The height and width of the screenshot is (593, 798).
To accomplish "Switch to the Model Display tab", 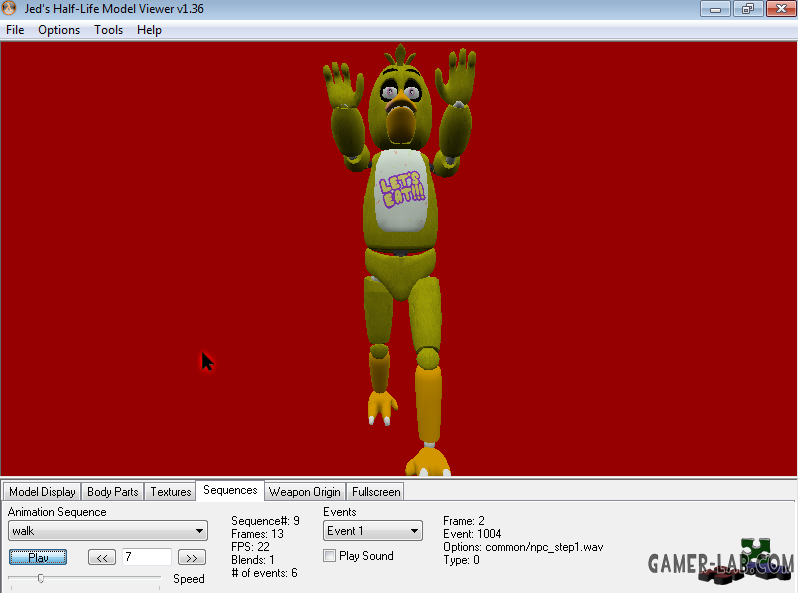I will (x=42, y=492).
